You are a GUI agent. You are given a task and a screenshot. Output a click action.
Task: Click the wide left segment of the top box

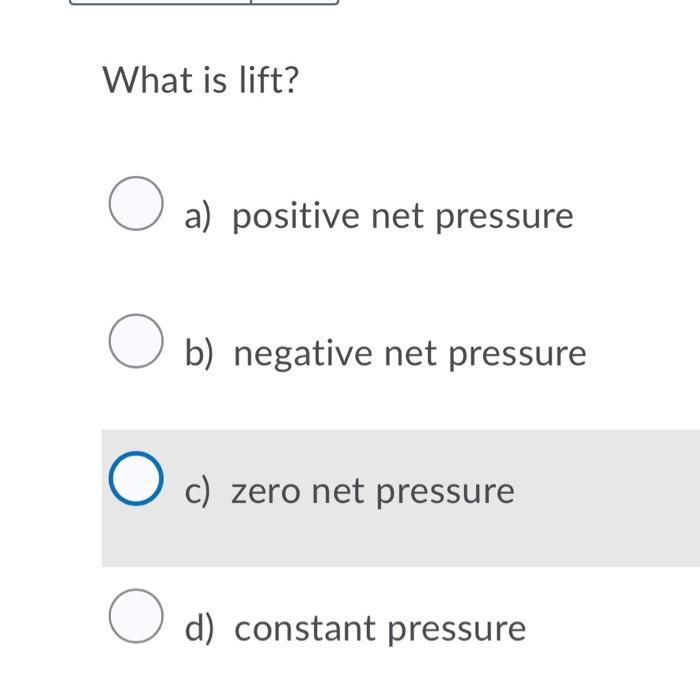(x=160, y=2)
